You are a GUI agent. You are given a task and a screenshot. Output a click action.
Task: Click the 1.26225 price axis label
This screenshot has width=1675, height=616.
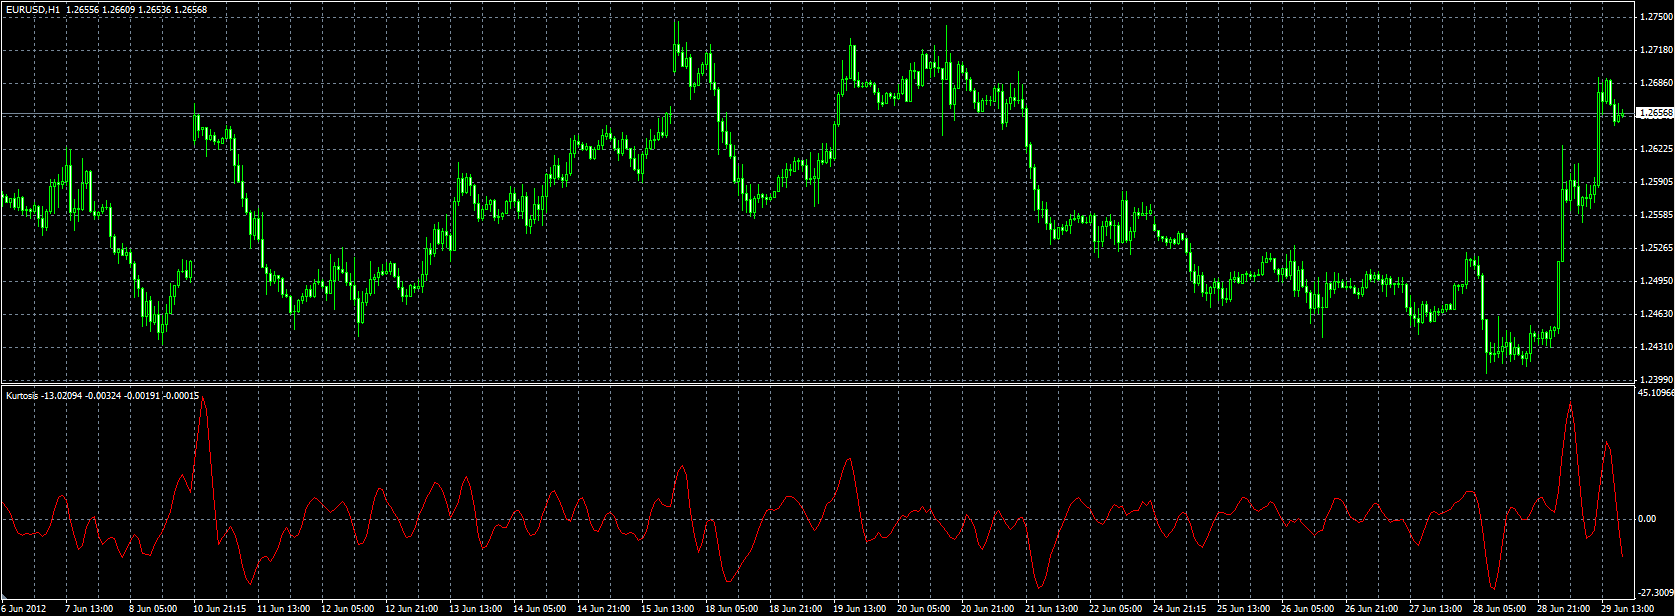pos(1657,149)
